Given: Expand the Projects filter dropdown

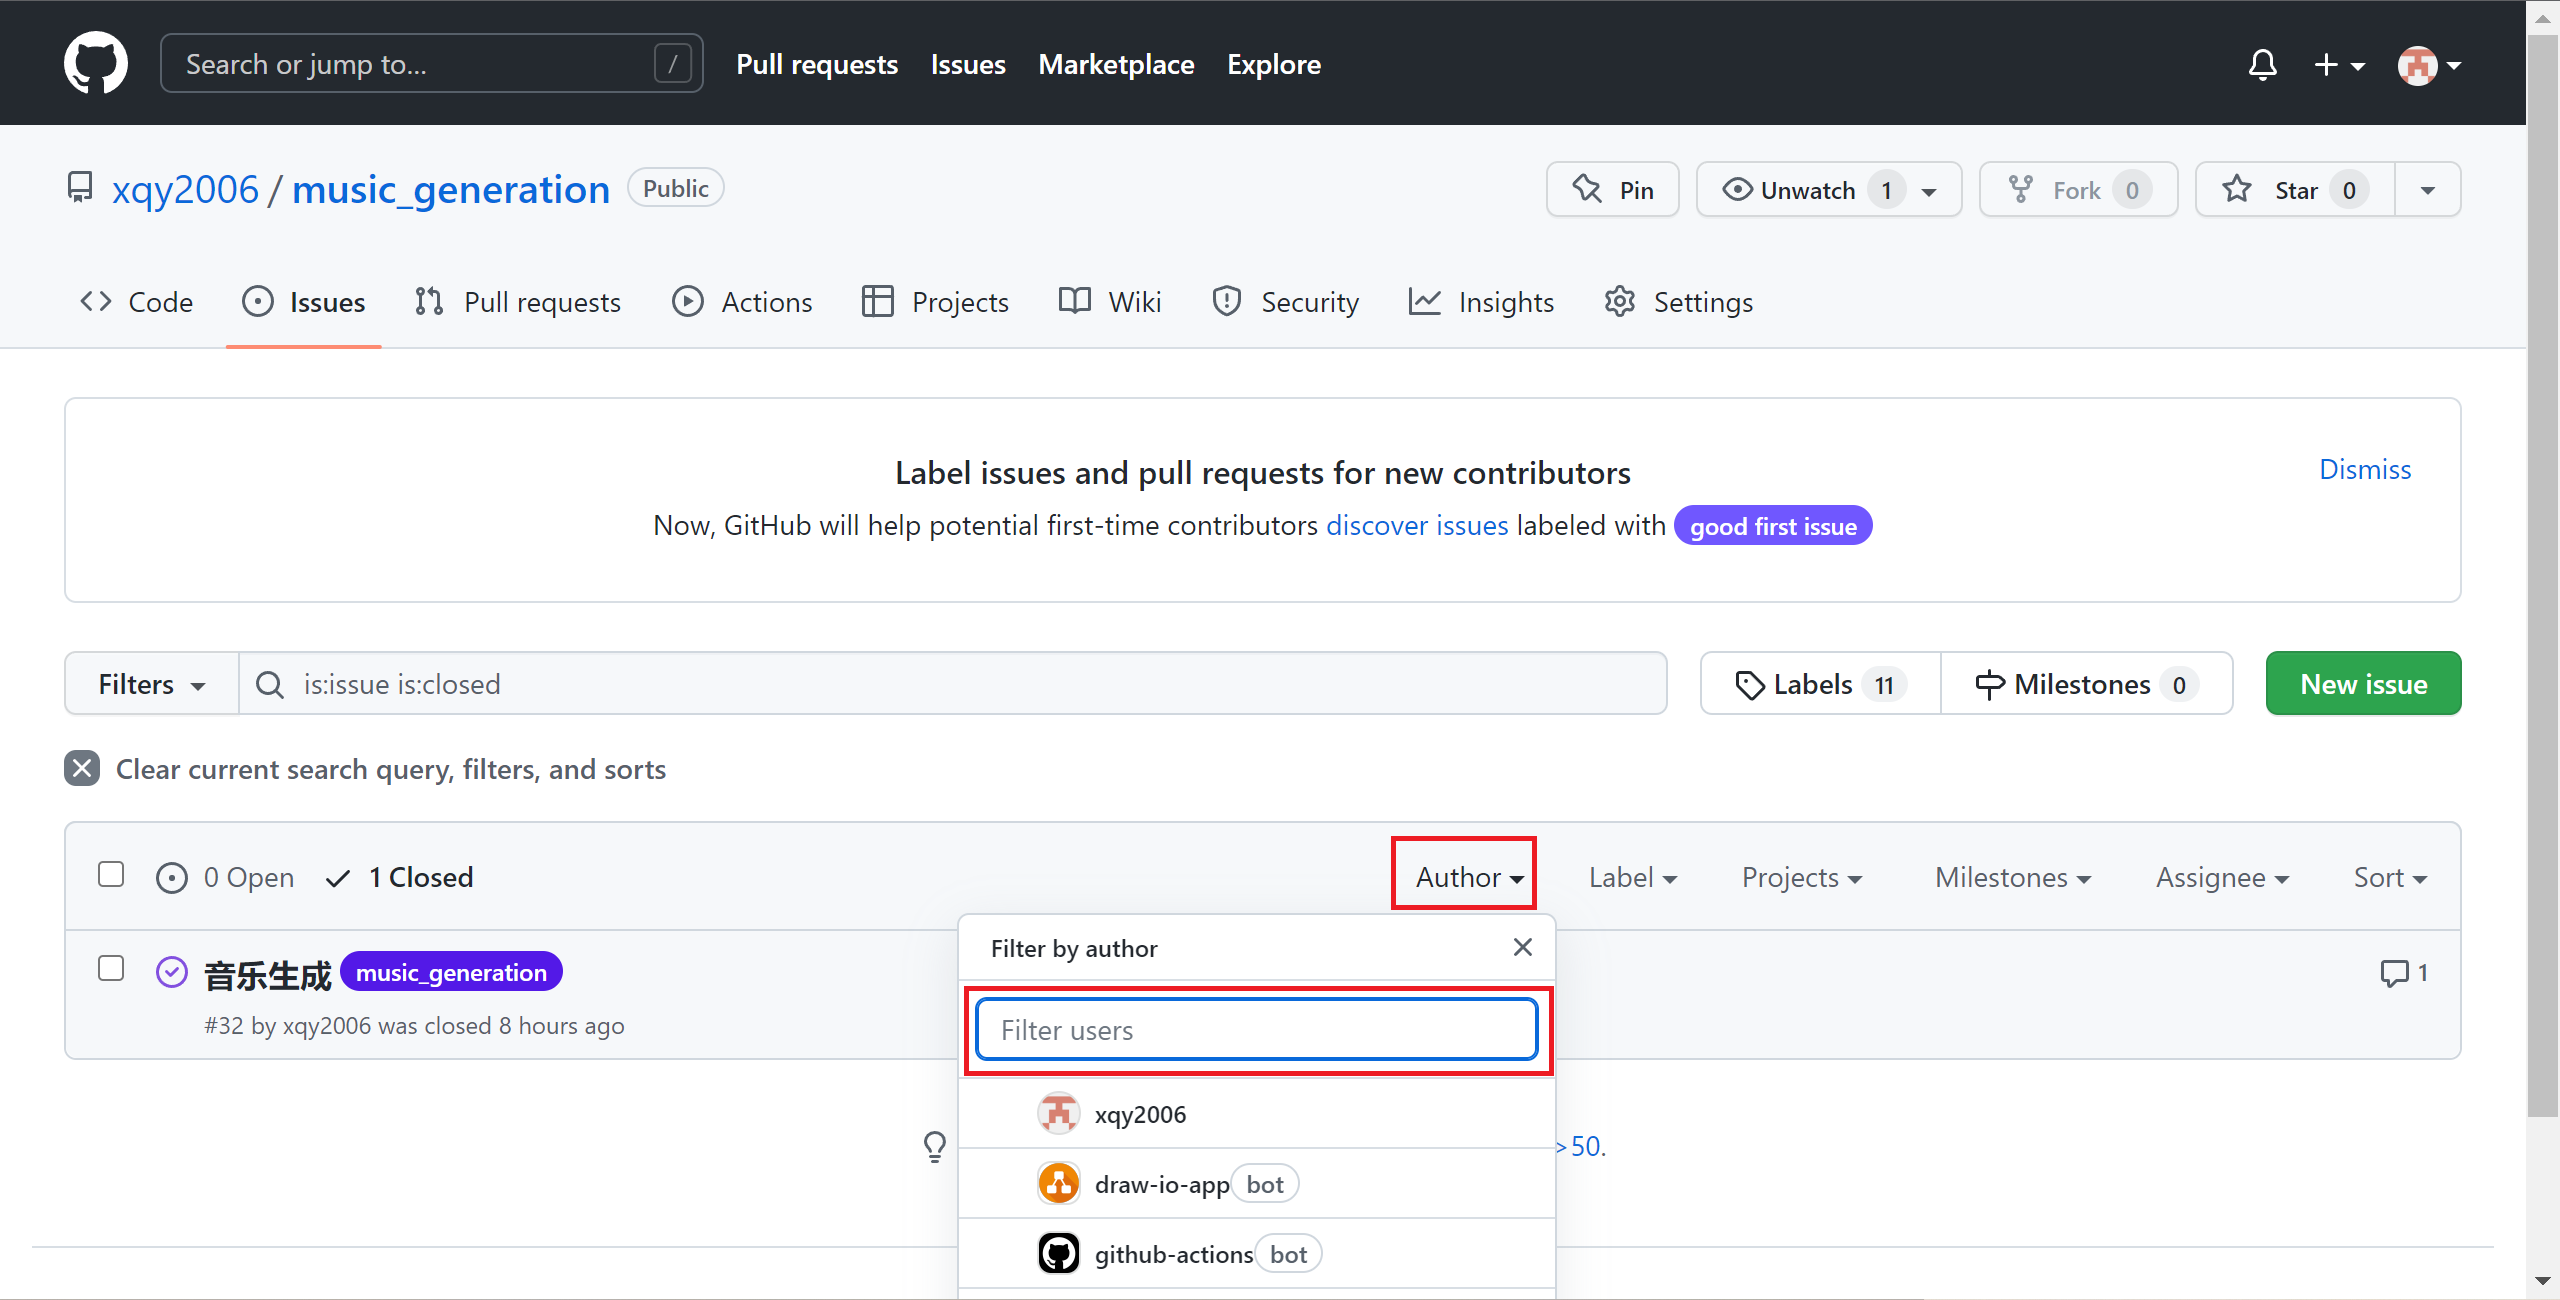Looking at the screenshot, I should click(1802, 877).
